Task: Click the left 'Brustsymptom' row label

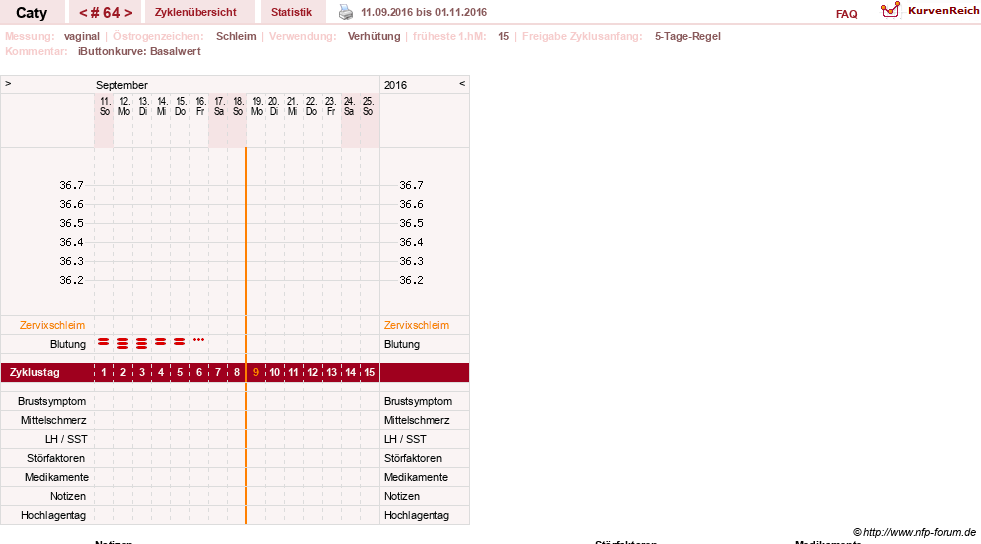Action: pyautogui.click(x=52, y=401)
